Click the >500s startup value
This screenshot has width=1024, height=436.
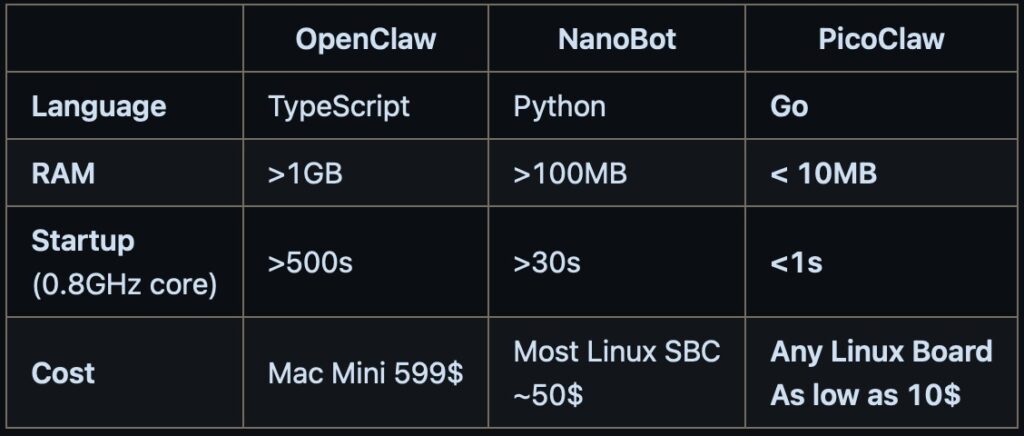pyautogui.click(x=310, y=263)
